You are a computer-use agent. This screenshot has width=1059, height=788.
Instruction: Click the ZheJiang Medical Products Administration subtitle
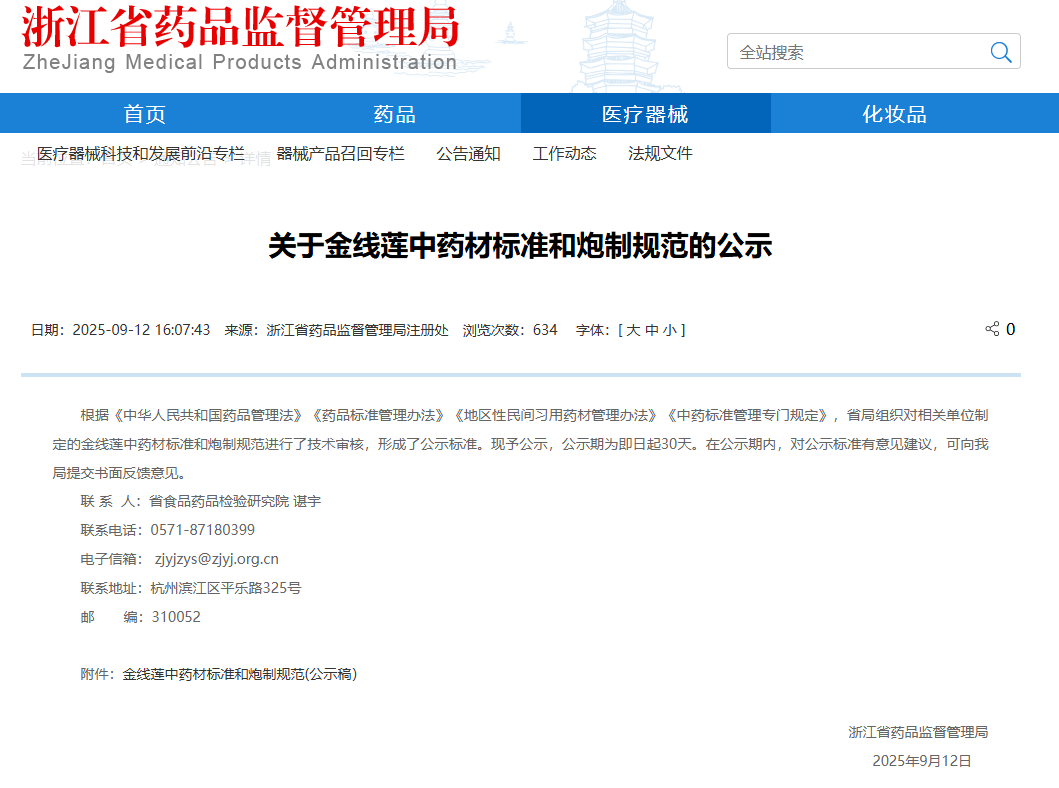(x=240, y=62)
